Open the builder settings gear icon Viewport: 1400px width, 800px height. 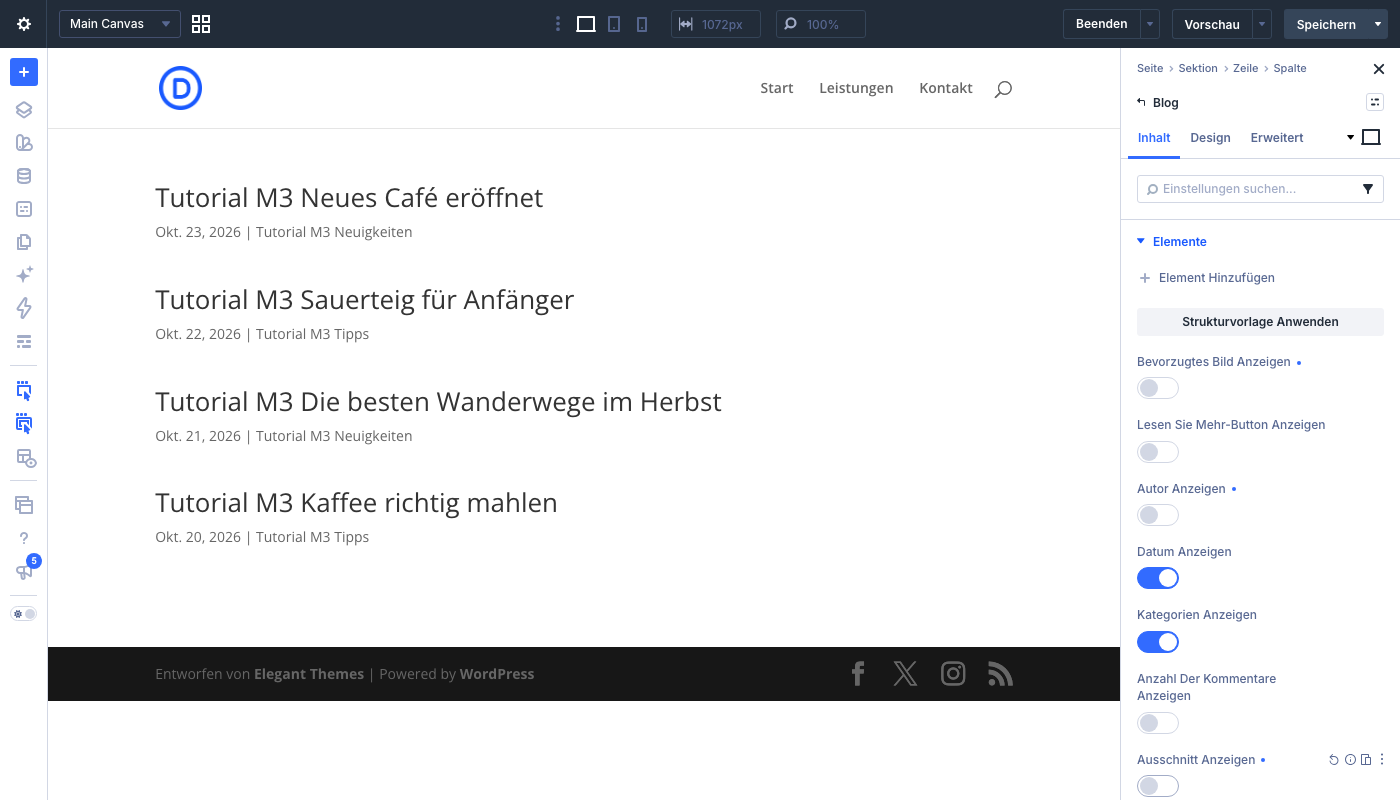click(x=24, y=24)
